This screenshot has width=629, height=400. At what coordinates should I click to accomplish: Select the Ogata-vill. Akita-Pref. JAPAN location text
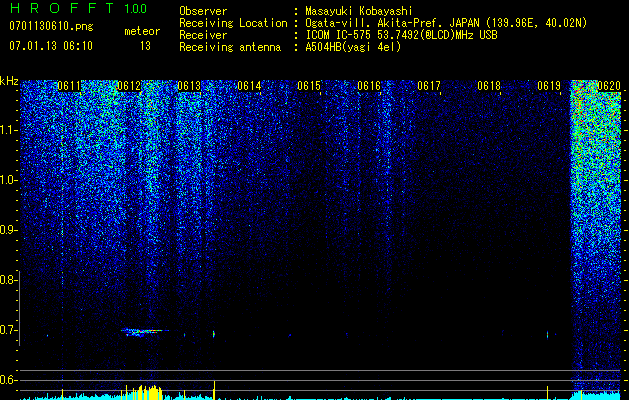pyautogui.click(x=392, y=23)
